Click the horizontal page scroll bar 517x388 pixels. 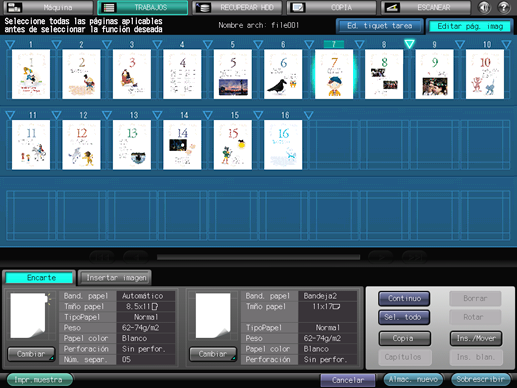pyautogui.click(x=258, y=257)
